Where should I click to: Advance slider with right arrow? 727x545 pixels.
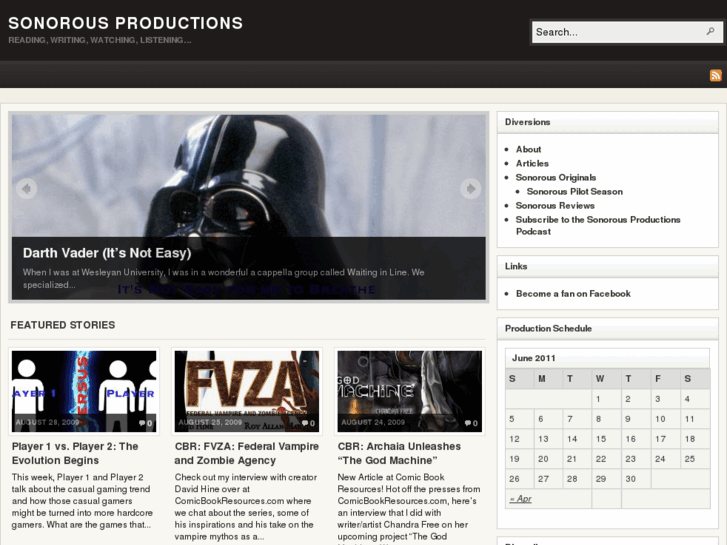click(471, 189)
